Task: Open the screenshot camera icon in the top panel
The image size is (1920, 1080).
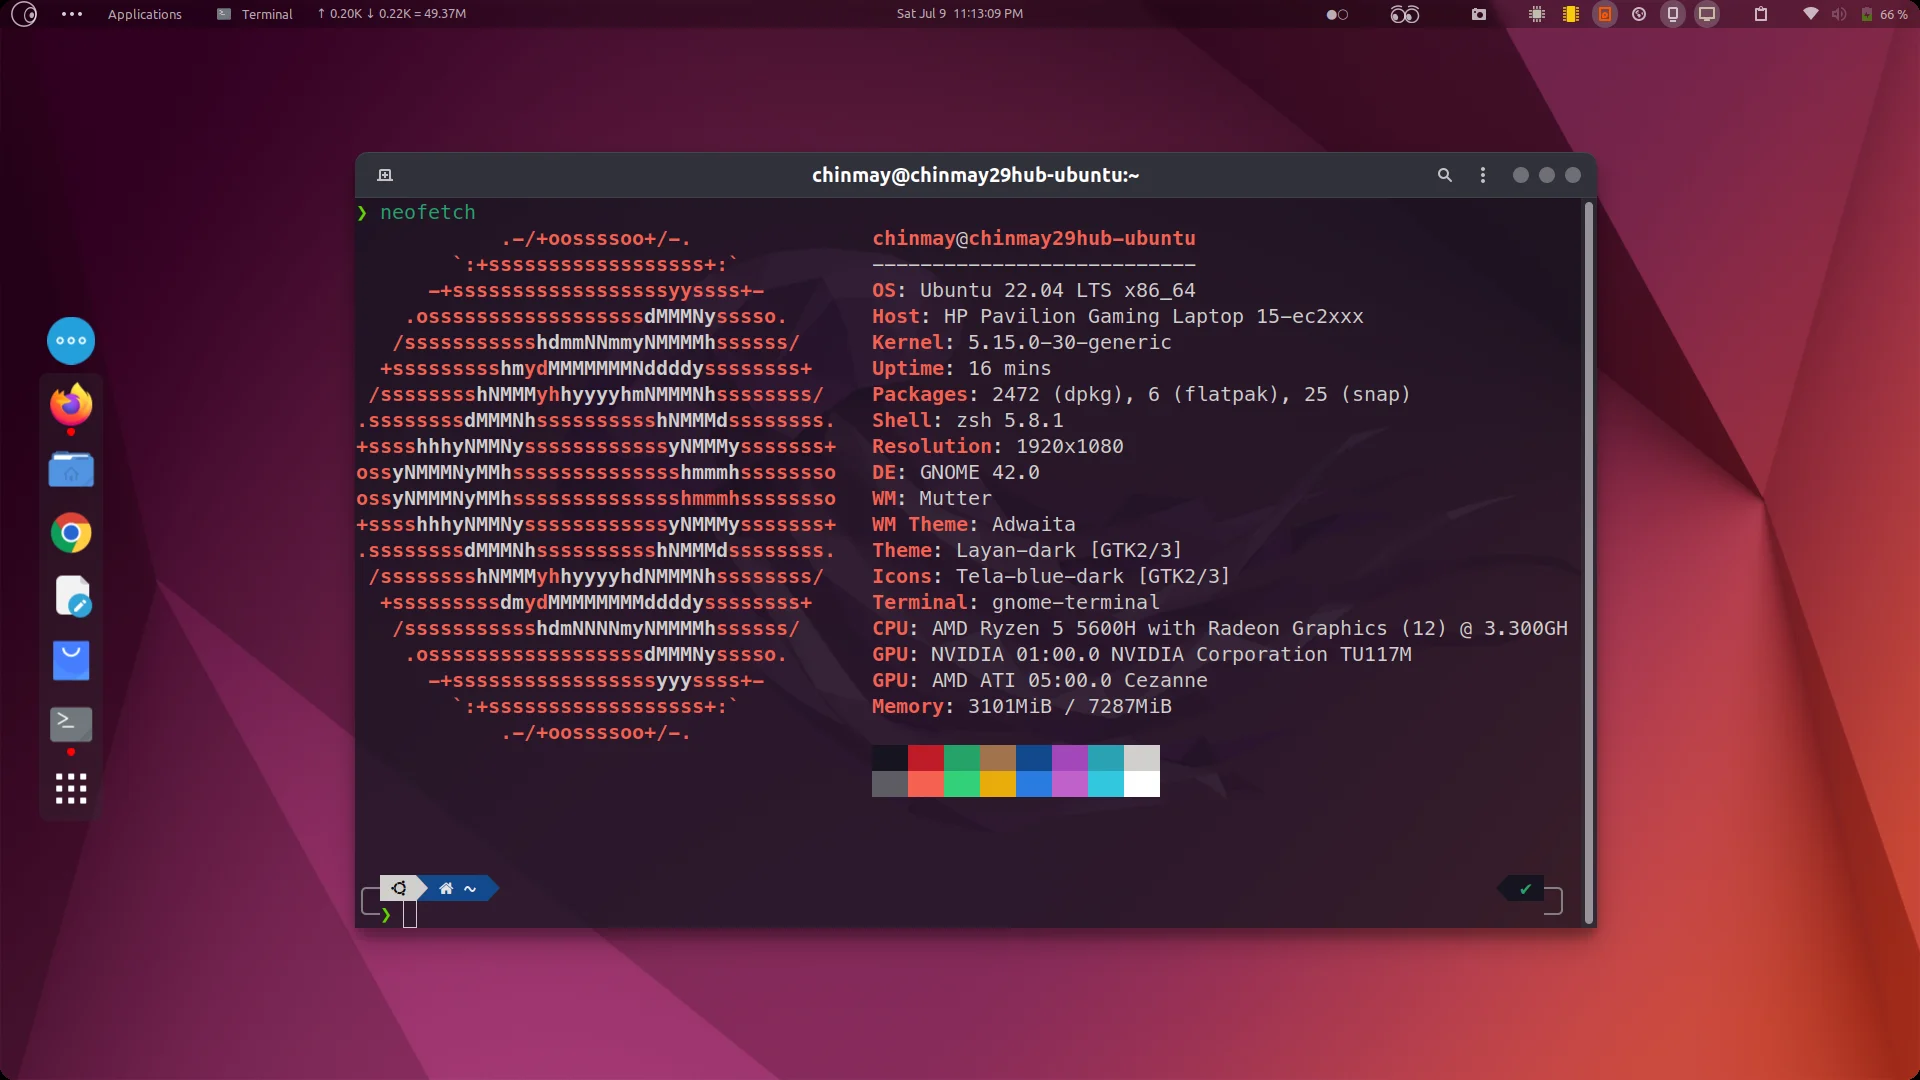Action: (x=1479, y=14)
